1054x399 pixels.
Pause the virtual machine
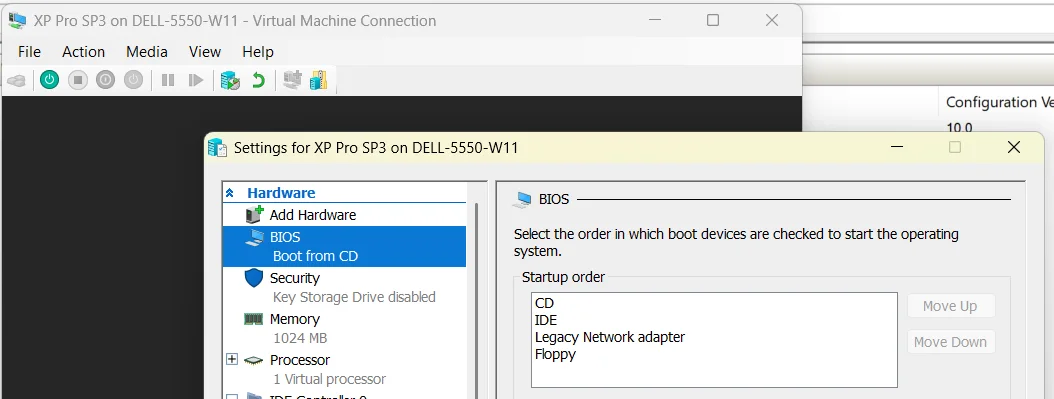tap(168, 81)
